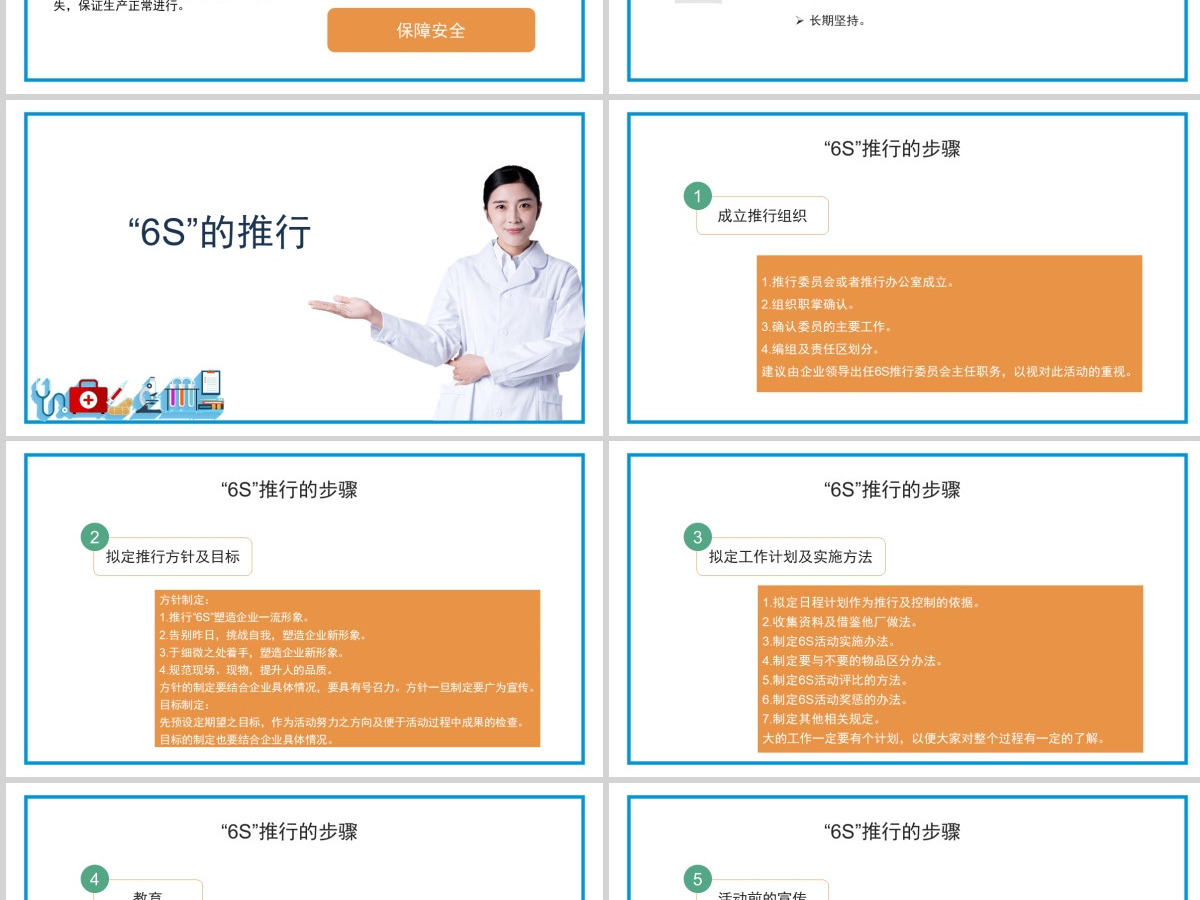Click text 目标制定: in step 2 slide
The image size is (1200, 900).
coord(184,705)
